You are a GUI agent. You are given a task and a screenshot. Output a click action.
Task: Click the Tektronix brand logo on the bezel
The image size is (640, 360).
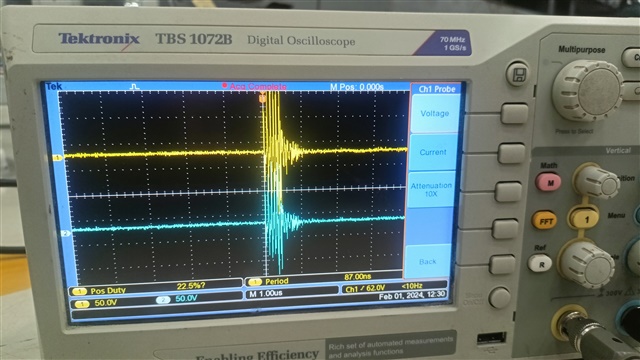(99, 39)
